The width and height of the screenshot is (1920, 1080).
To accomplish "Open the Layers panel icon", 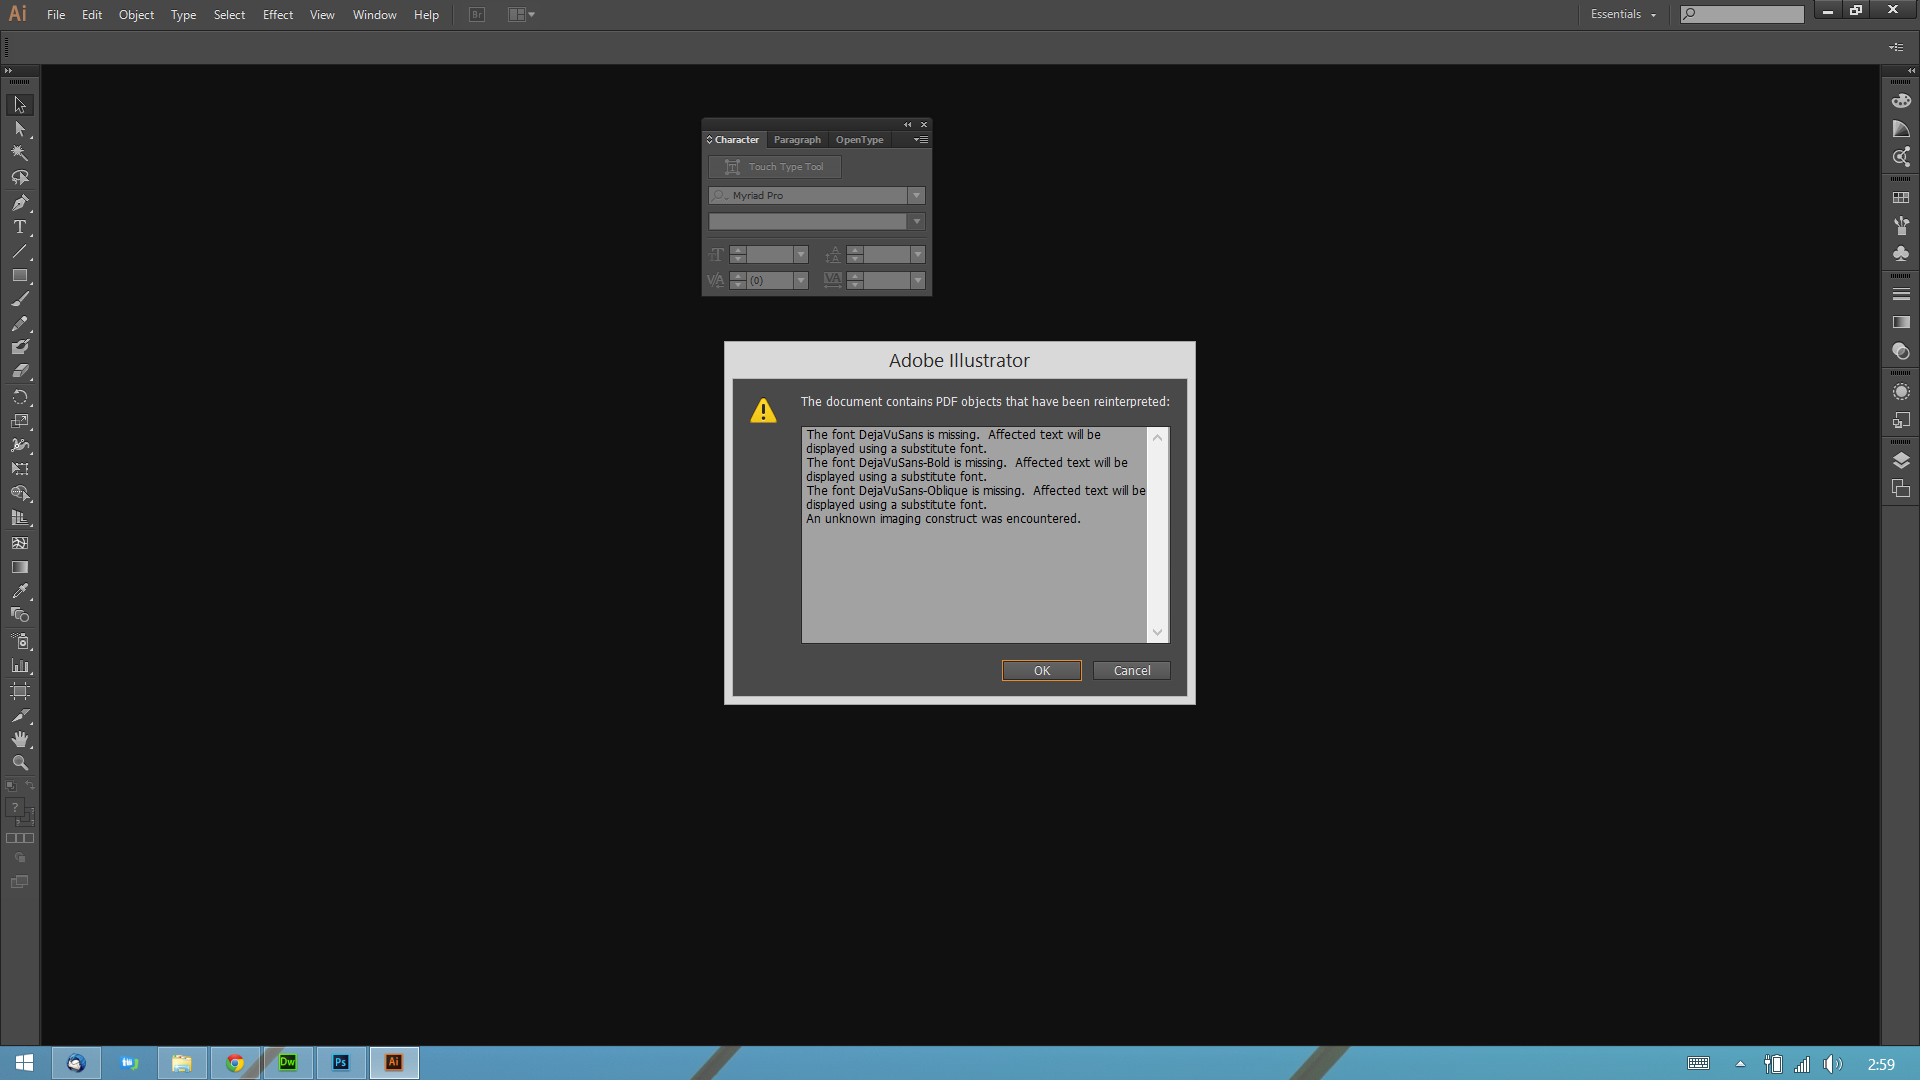I will [1901, 461].
